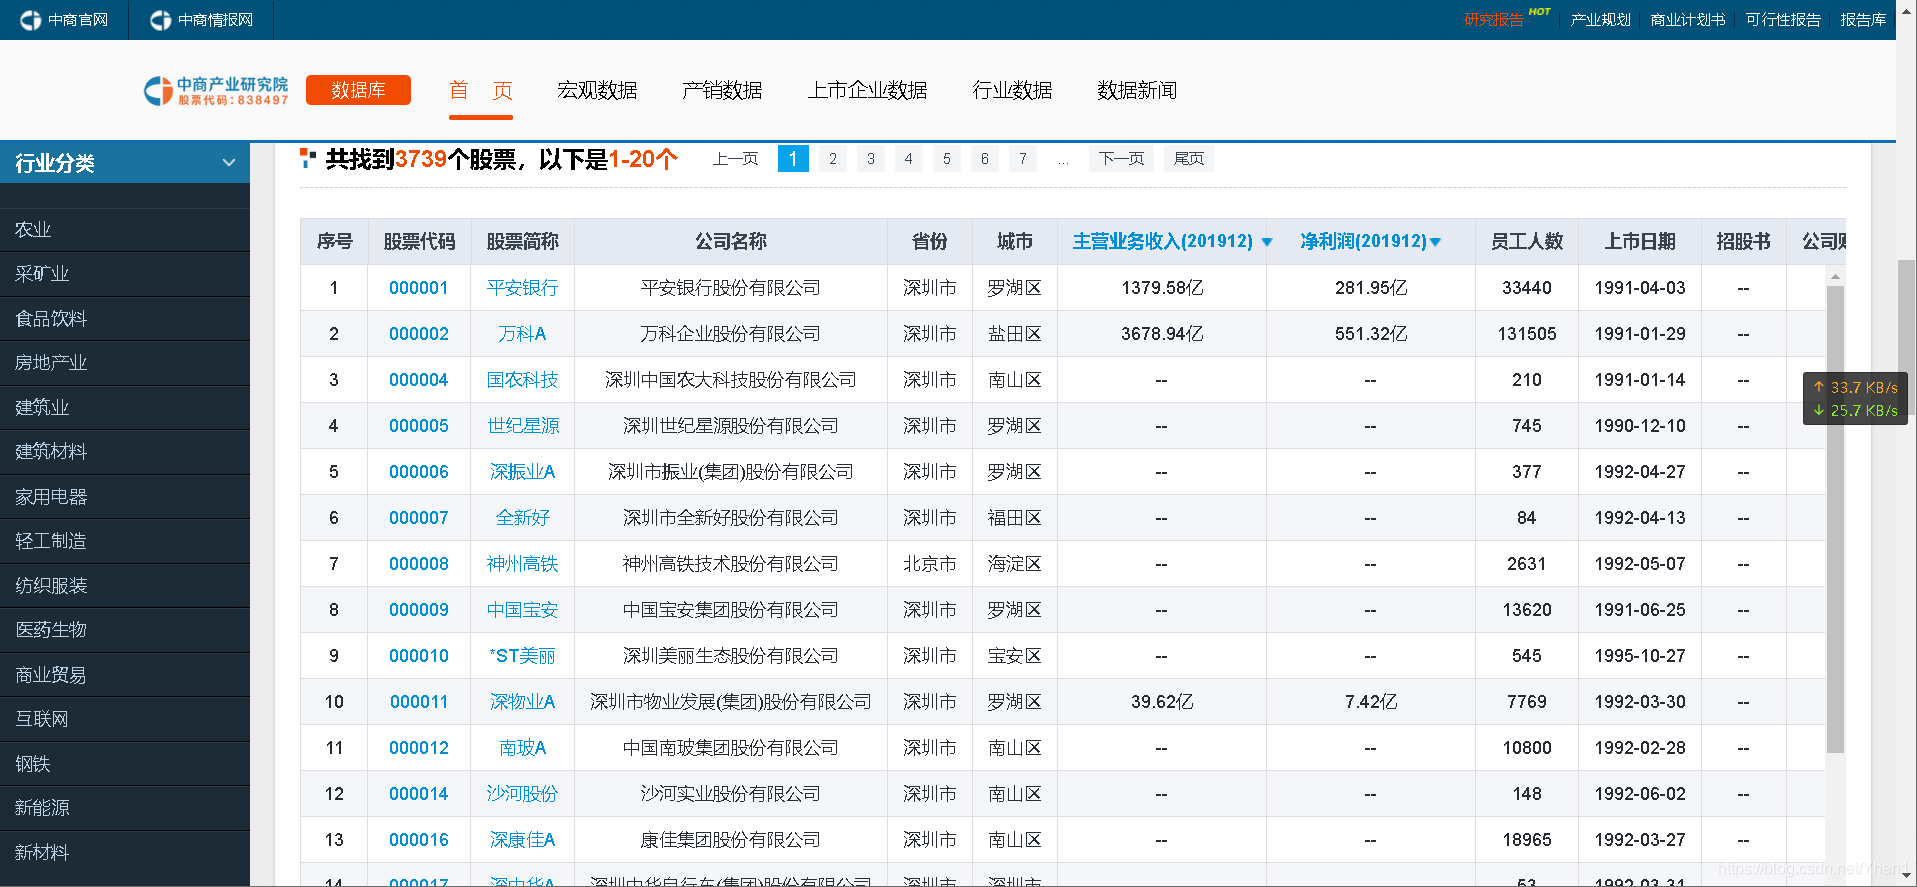Image resolution: width=1917 pixels, height=887 pixels.
Task: Go to page 2
Action: [832, 159]
